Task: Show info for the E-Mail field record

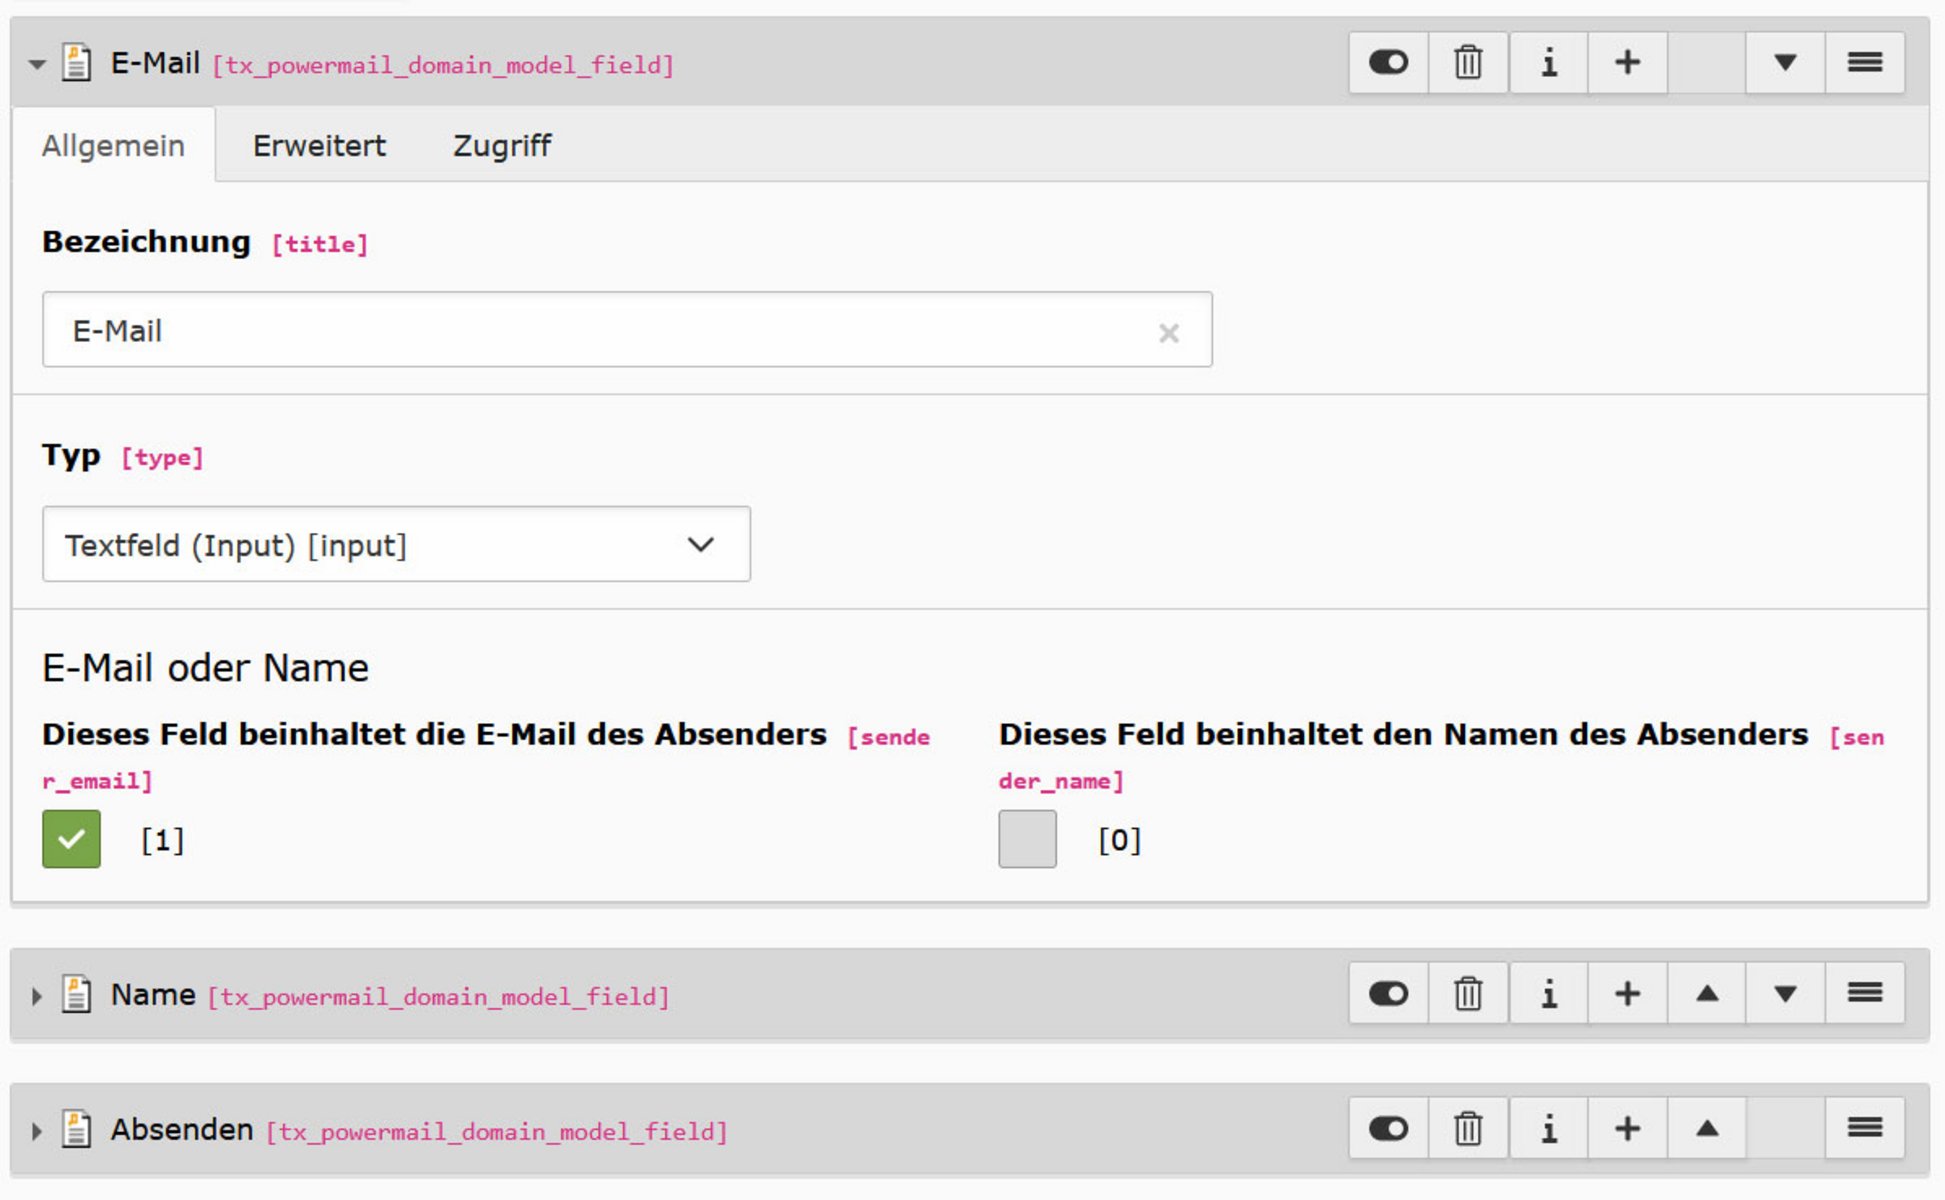Action: (x=1548, y=63)
